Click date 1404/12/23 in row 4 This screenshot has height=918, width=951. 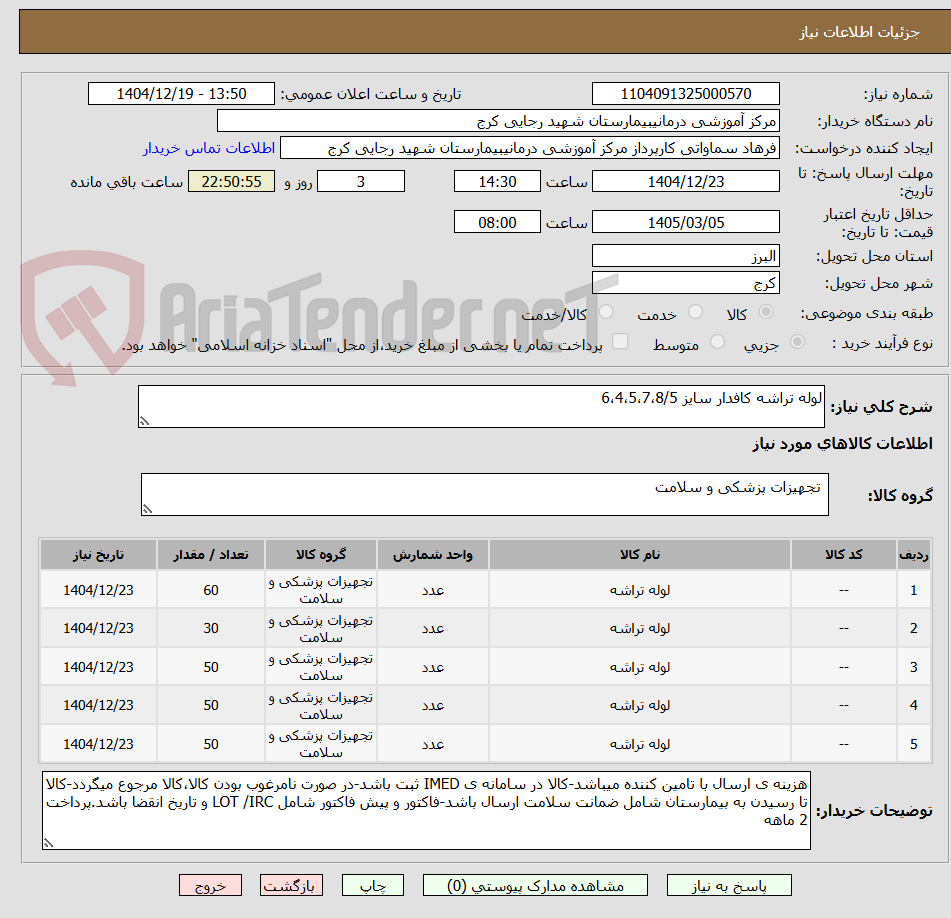tap(98, 705)
